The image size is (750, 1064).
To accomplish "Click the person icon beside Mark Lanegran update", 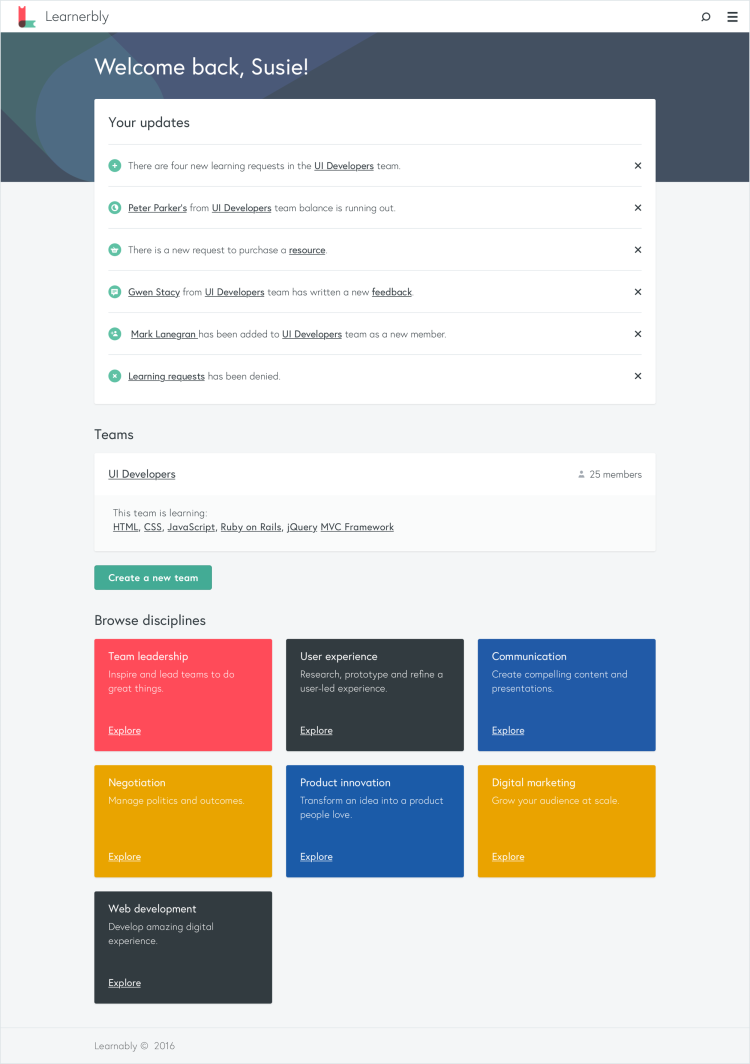I will (115, 334).
